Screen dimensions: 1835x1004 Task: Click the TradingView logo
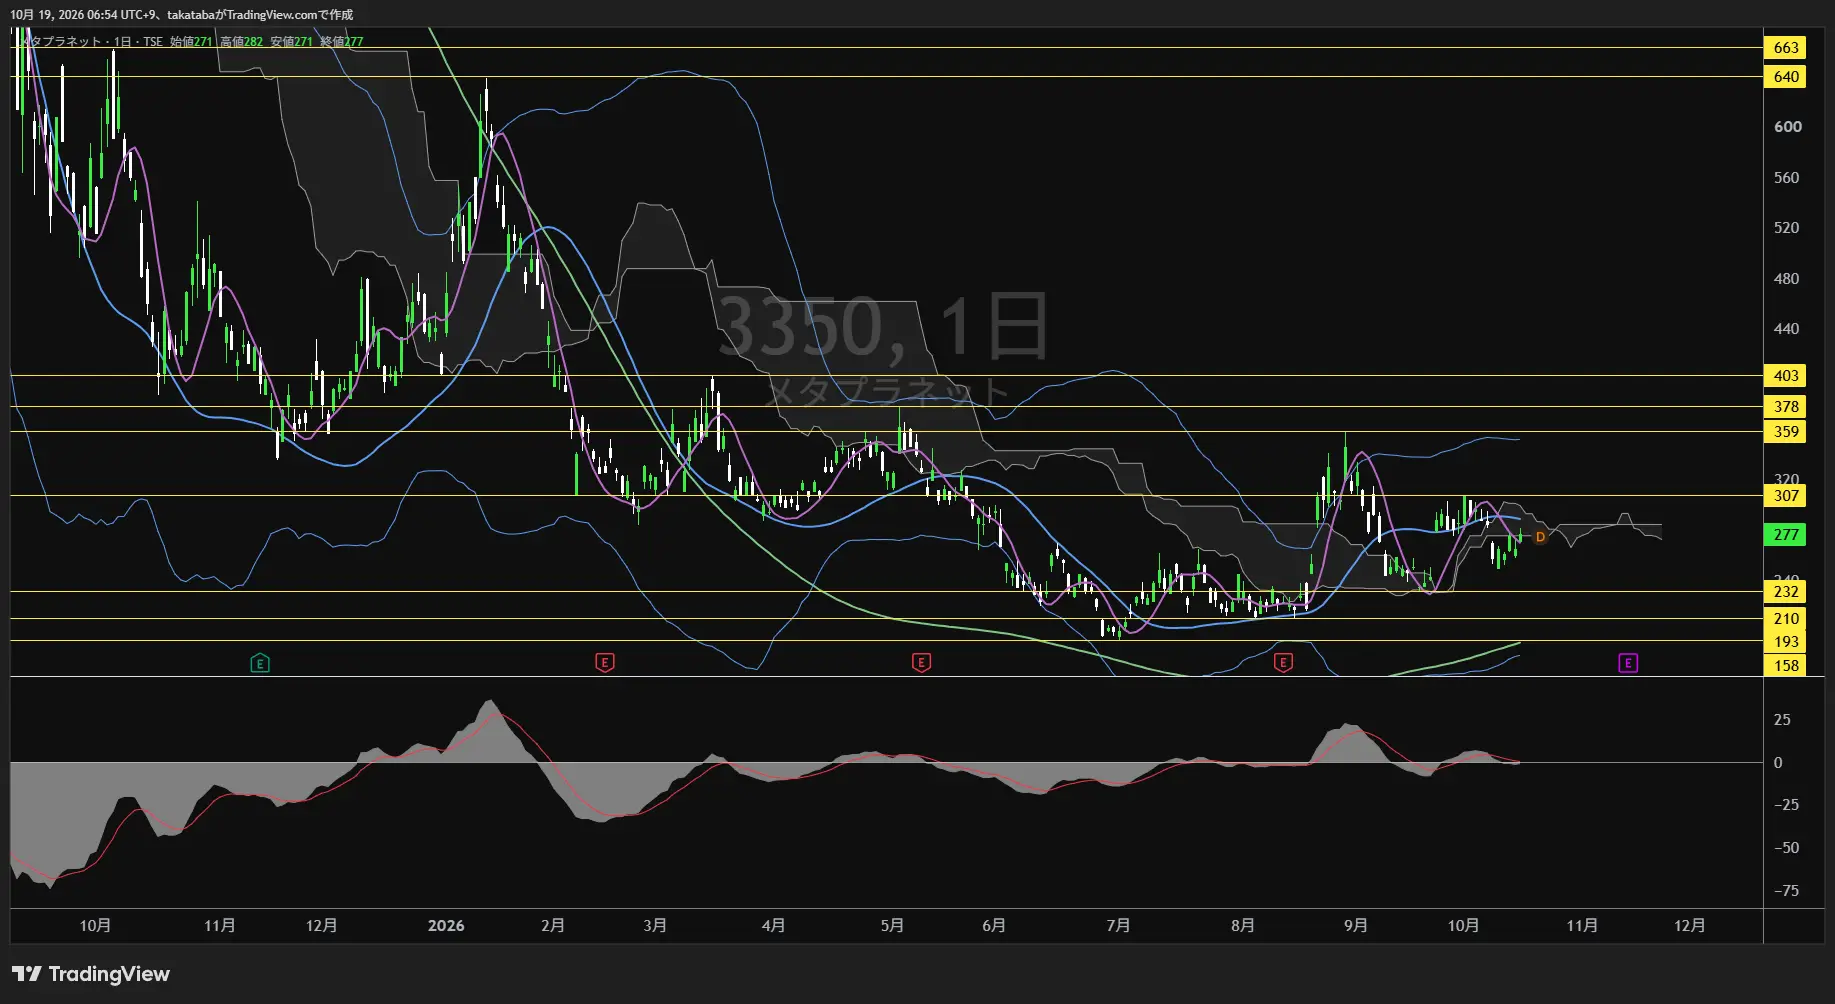pos(91,974)
